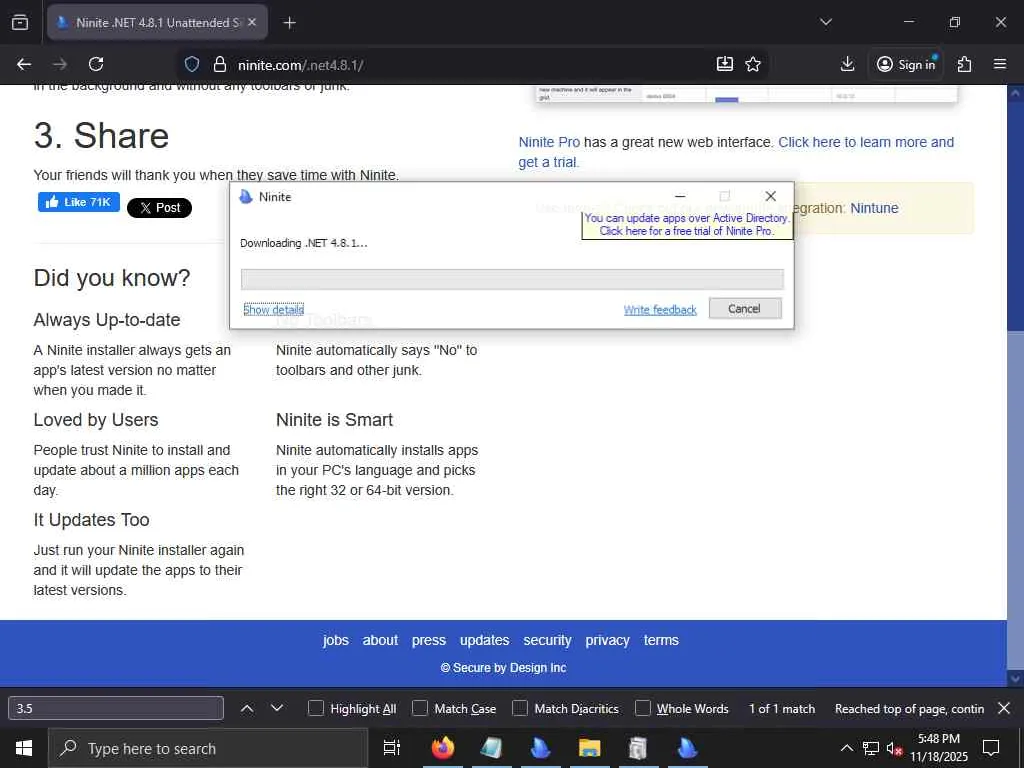Click Show details in Ninite dialog
The width and height of the screenshot is (1024, 768).
click(274, 310)
